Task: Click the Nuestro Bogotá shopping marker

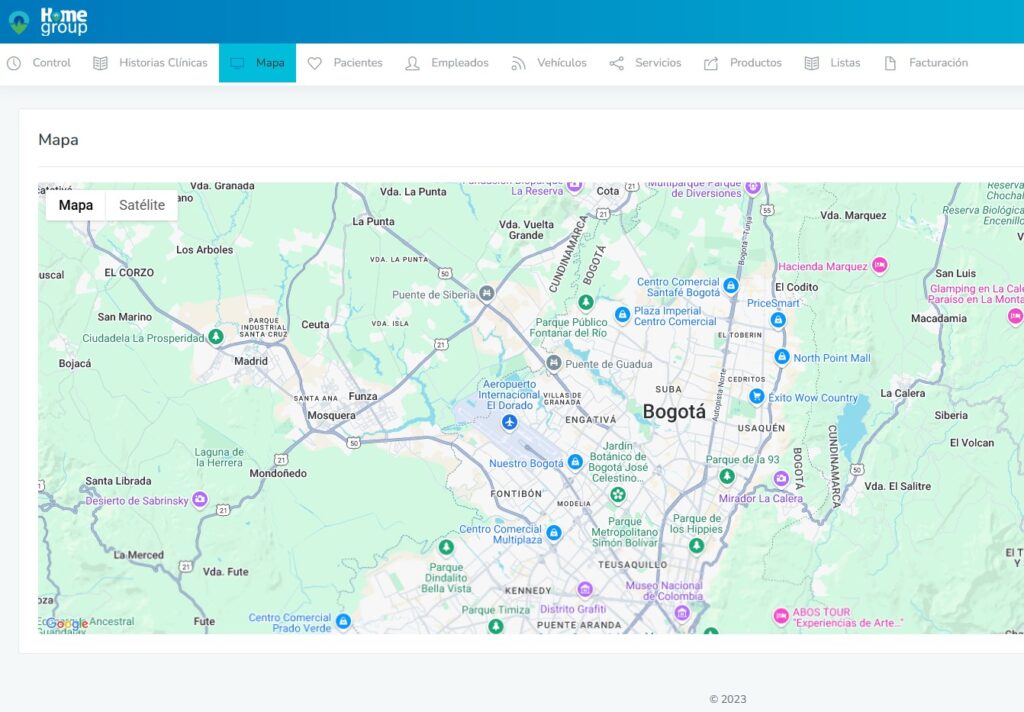Action: (x=575, y=462)
